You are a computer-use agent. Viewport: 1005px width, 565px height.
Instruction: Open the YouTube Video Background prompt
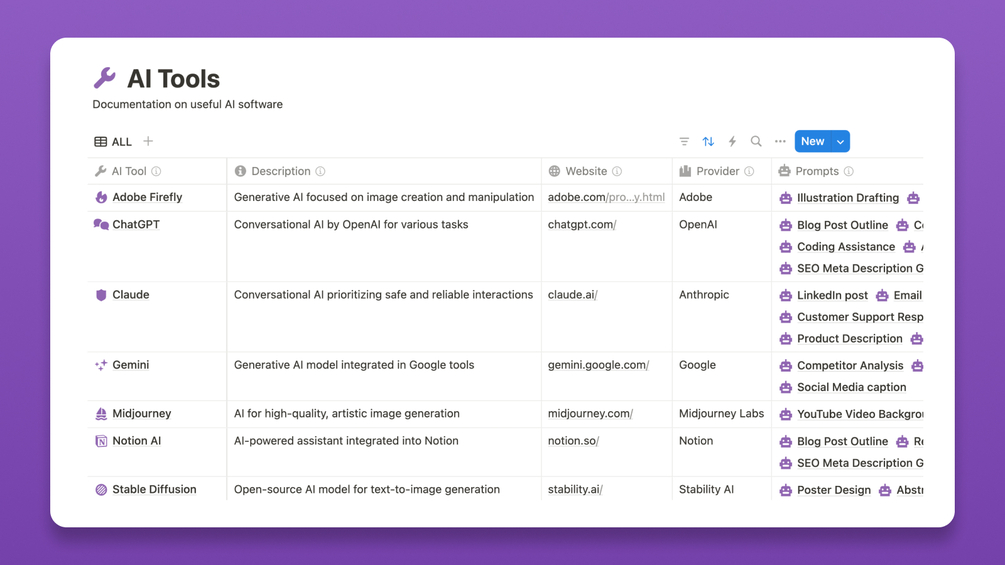pos(860,414)
